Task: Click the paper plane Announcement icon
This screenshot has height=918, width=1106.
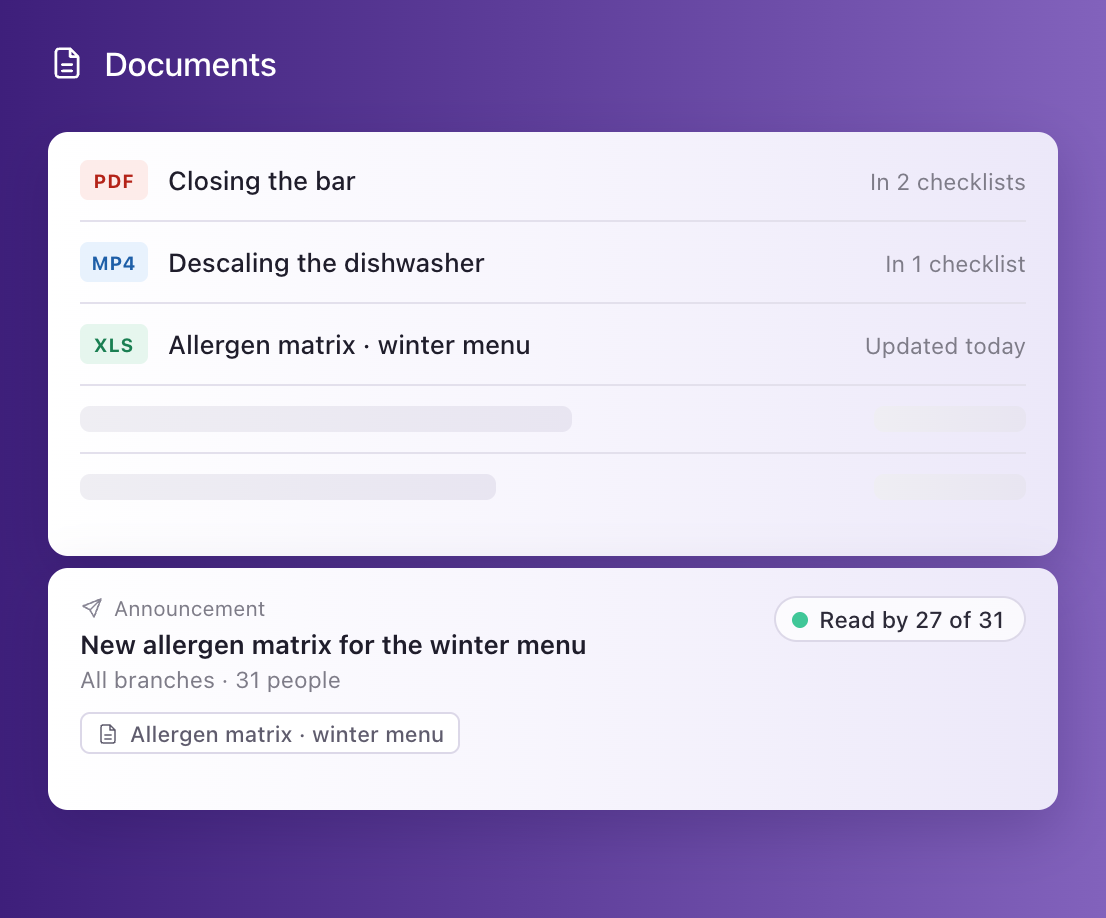Action: click(92, 608)
